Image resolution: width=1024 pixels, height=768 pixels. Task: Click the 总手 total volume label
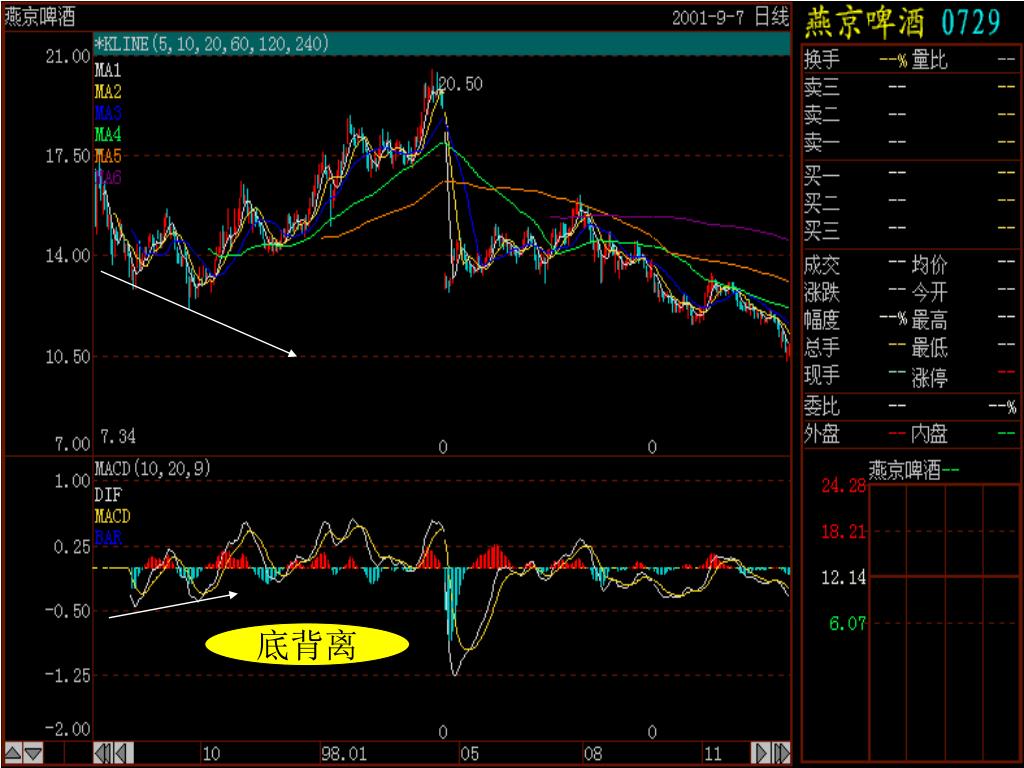point(822,347)
